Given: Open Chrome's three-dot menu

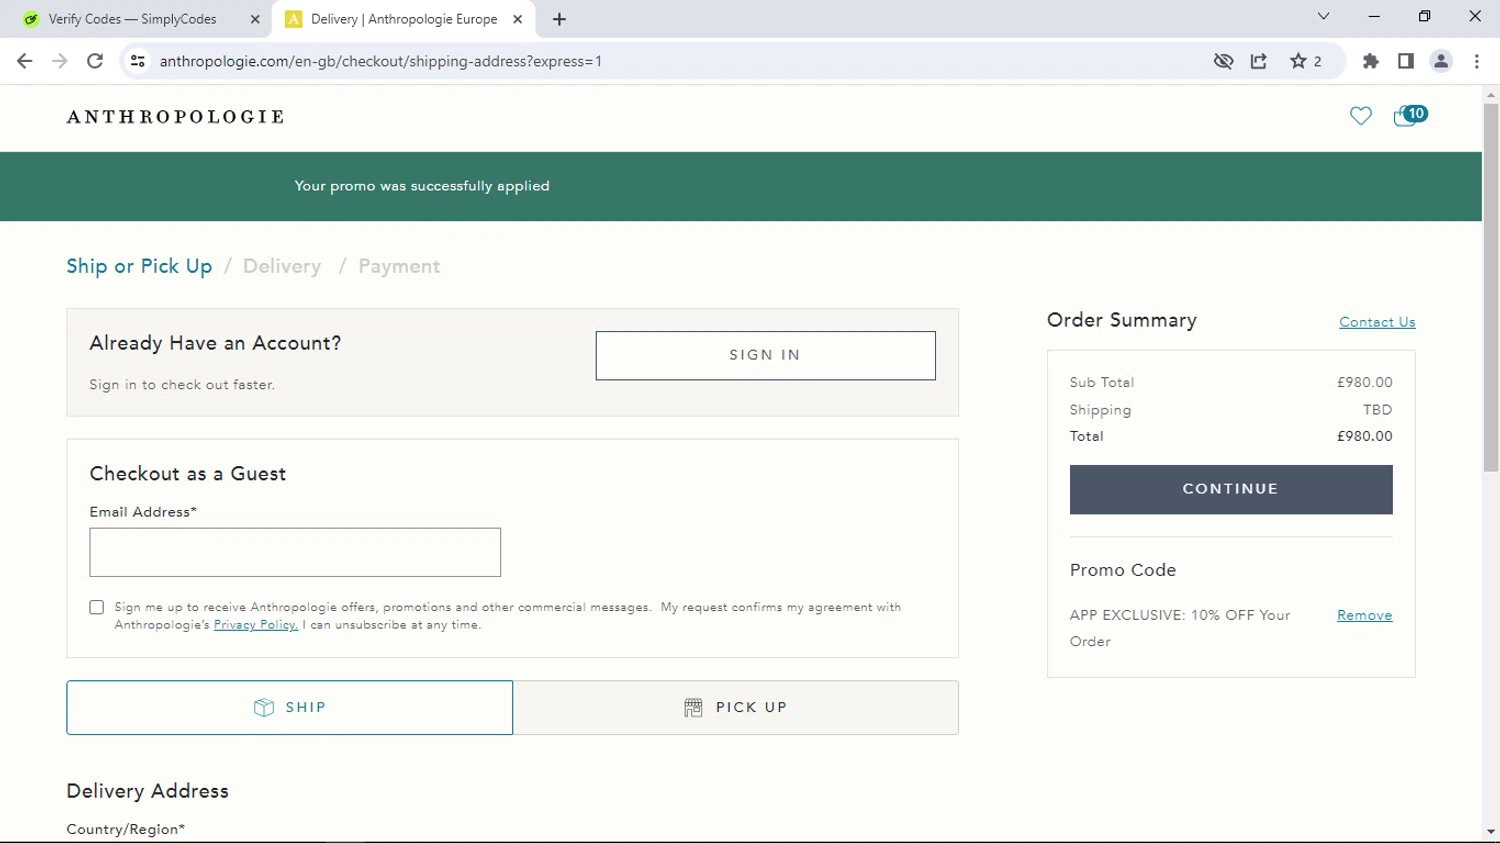Looking at the screenshot, I should click(x=1477, y=61).
